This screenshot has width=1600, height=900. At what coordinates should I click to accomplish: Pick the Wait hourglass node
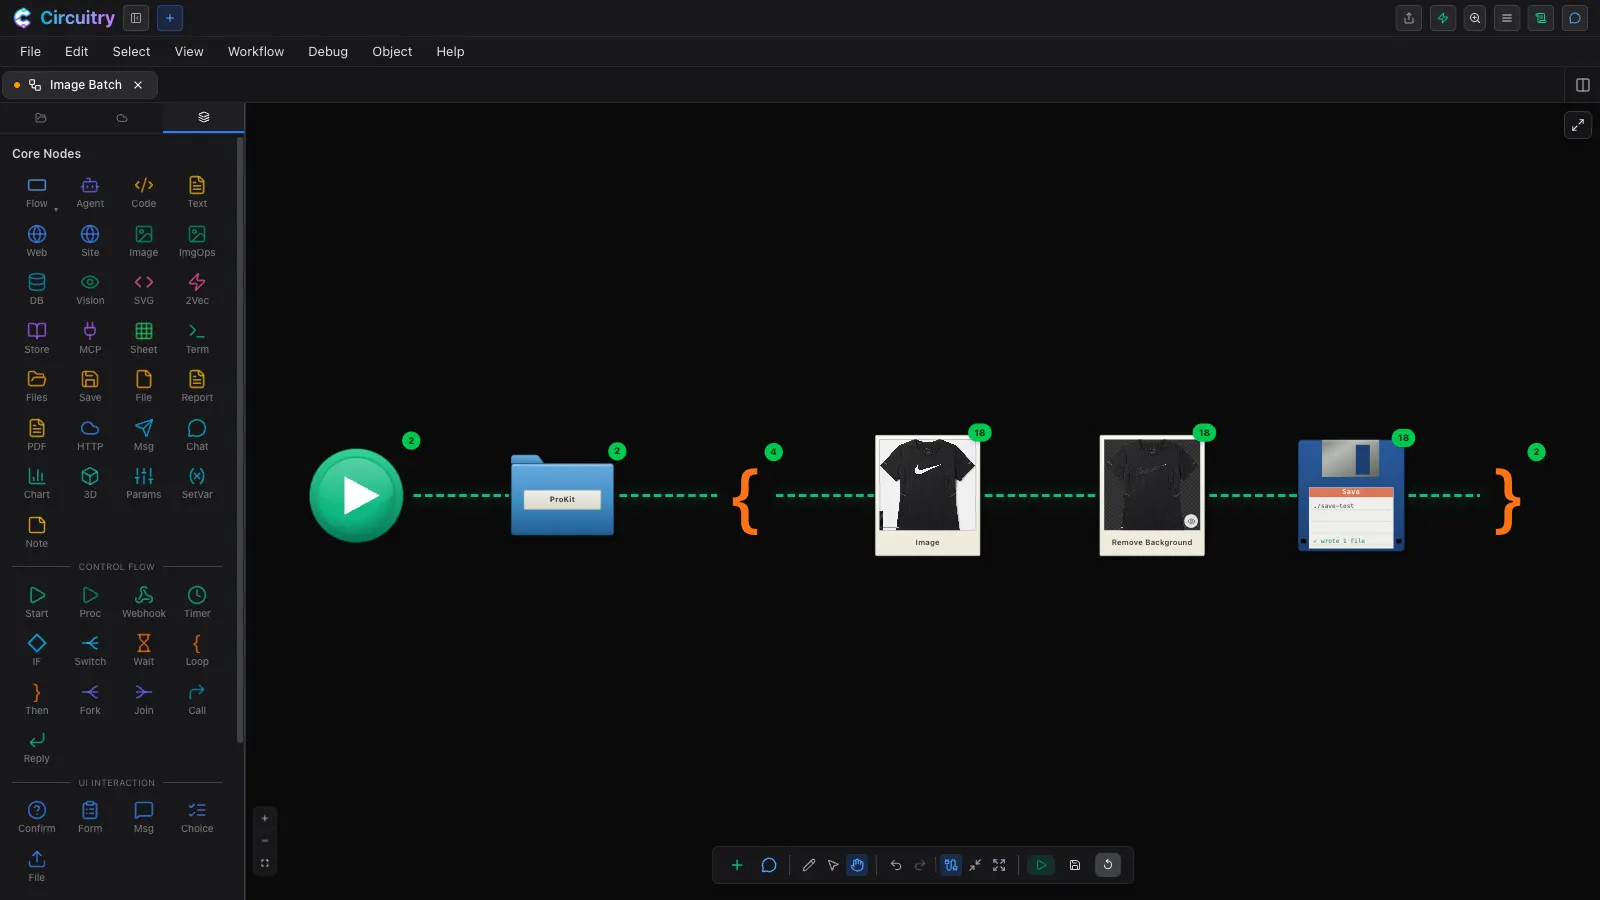[144, 650]
